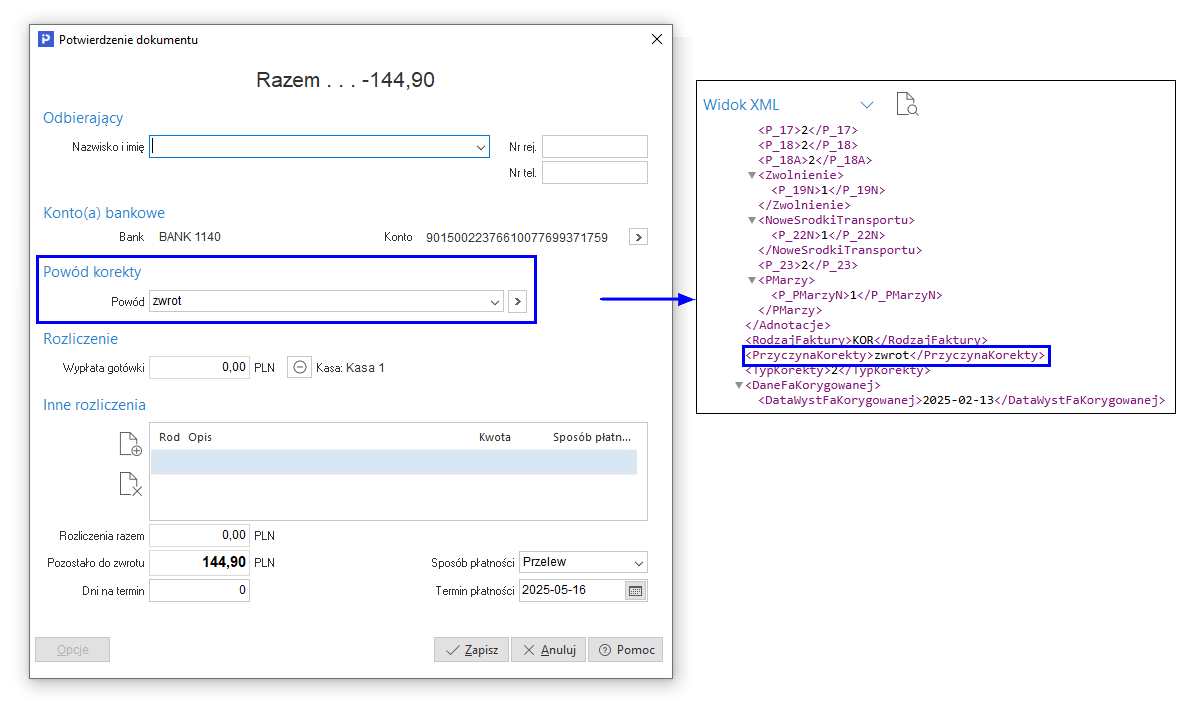The width and height of the screenshot is (1178, 704).
Task: Click the arrow button next to Powód field
Action: point(518,302)
